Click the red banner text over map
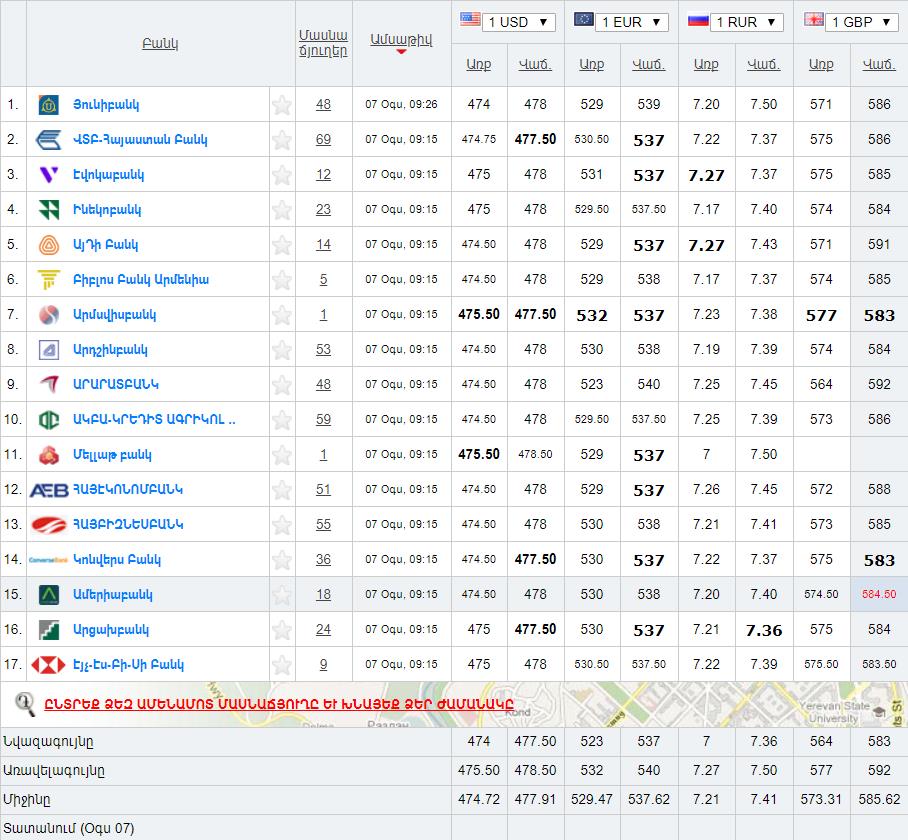Viewport: 908px width, 840px height. [285, 703]
